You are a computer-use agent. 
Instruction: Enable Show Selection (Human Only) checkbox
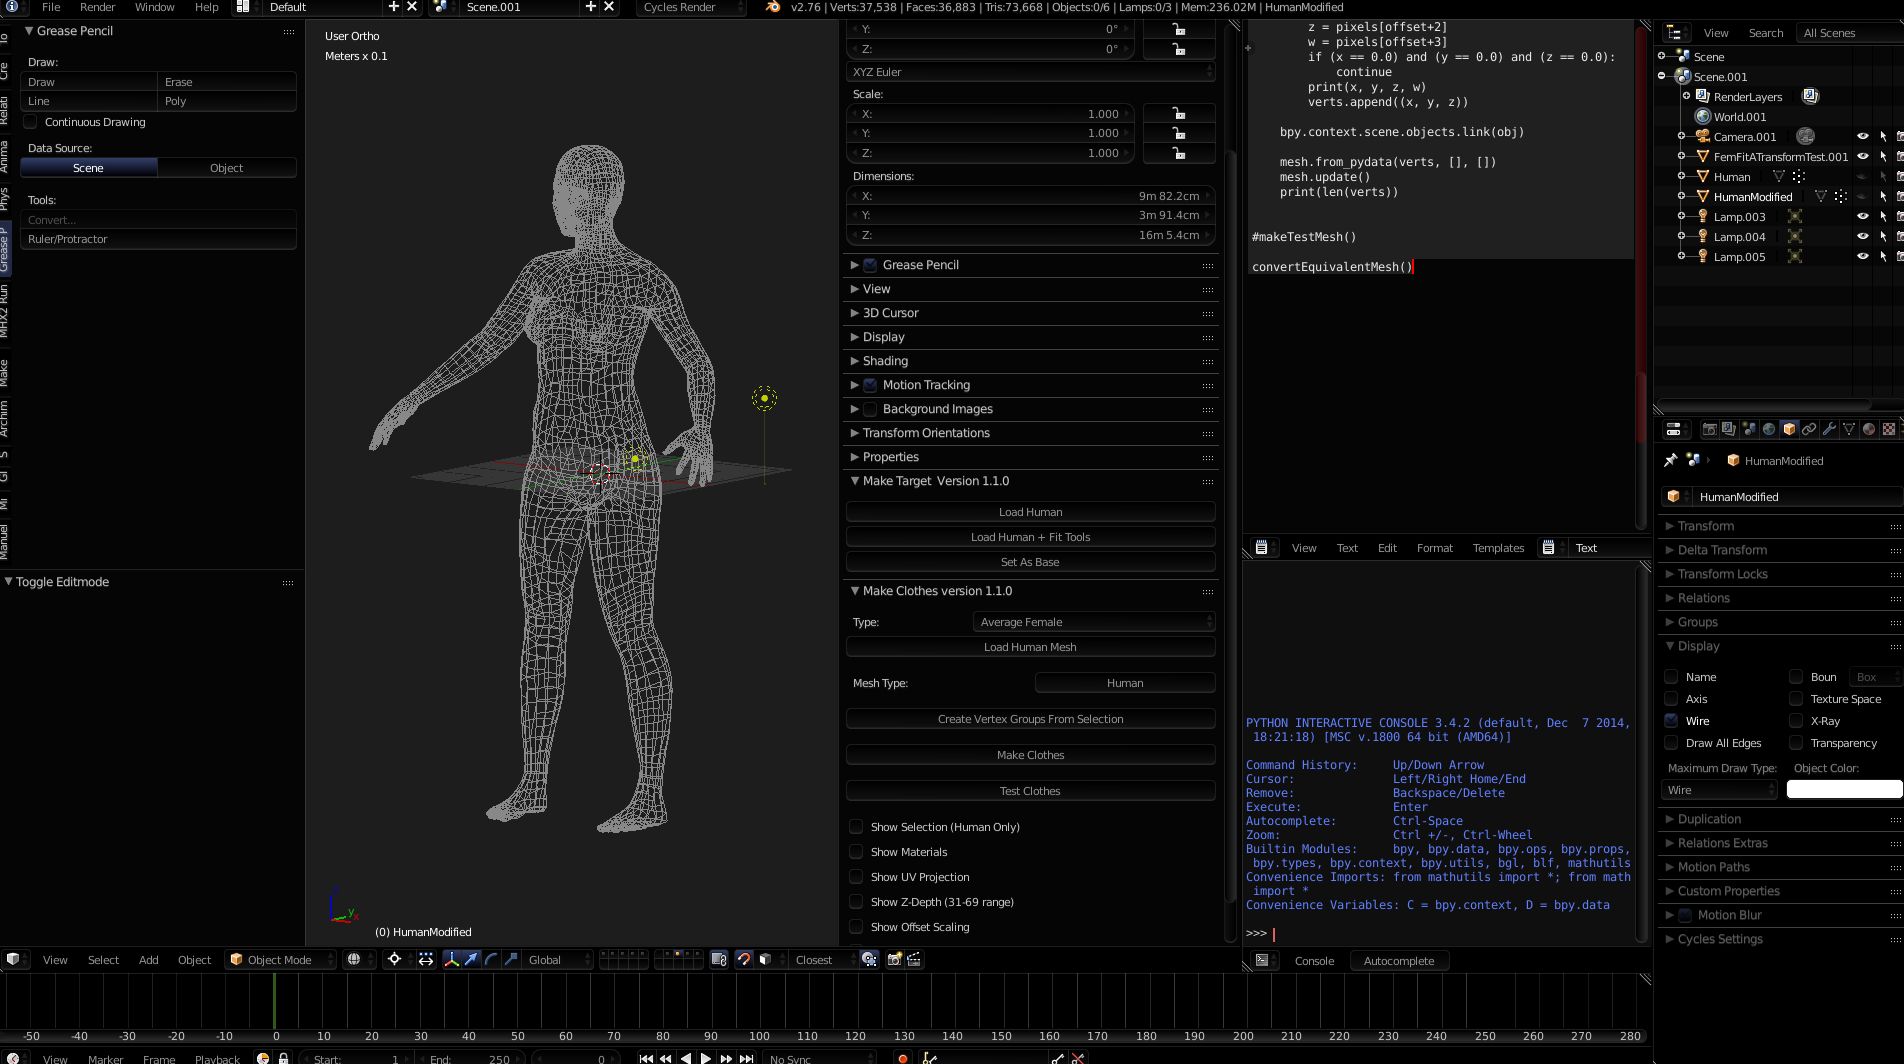(856, 827)
